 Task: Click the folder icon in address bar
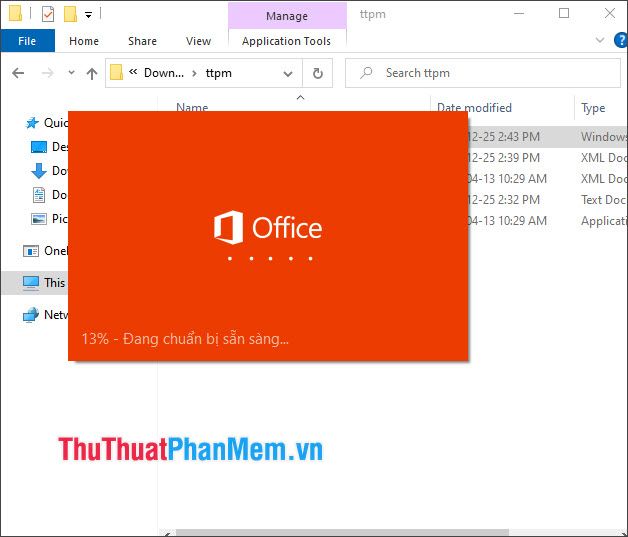(116, 72)
